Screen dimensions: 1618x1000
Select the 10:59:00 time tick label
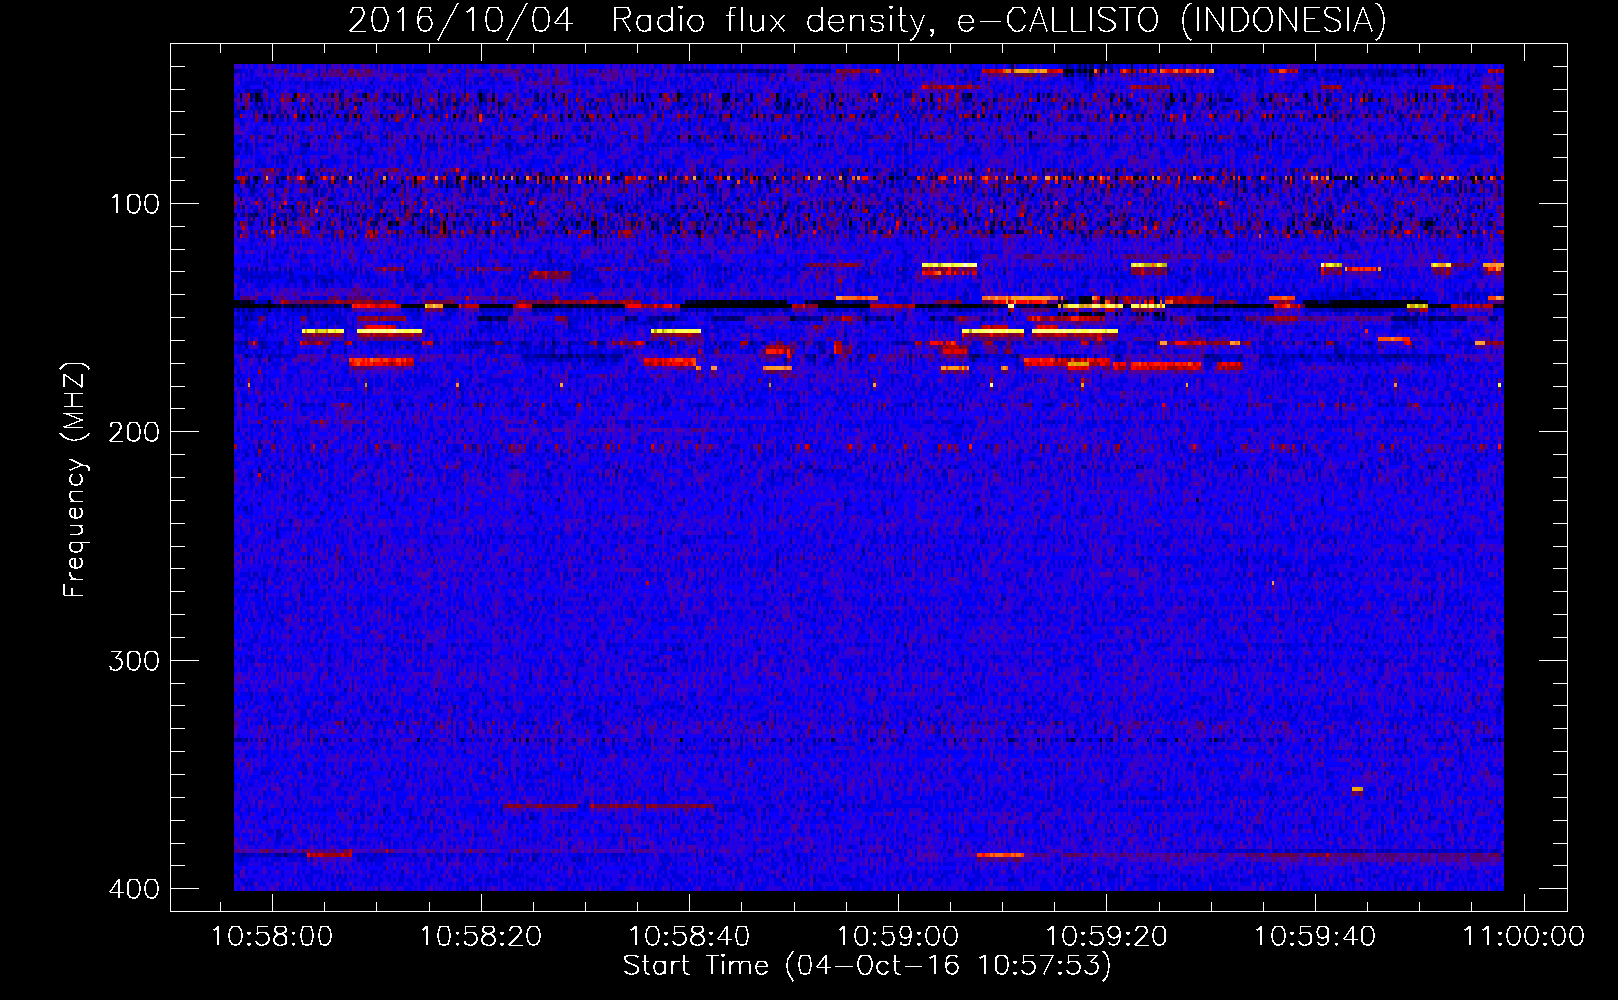point(898,937)
